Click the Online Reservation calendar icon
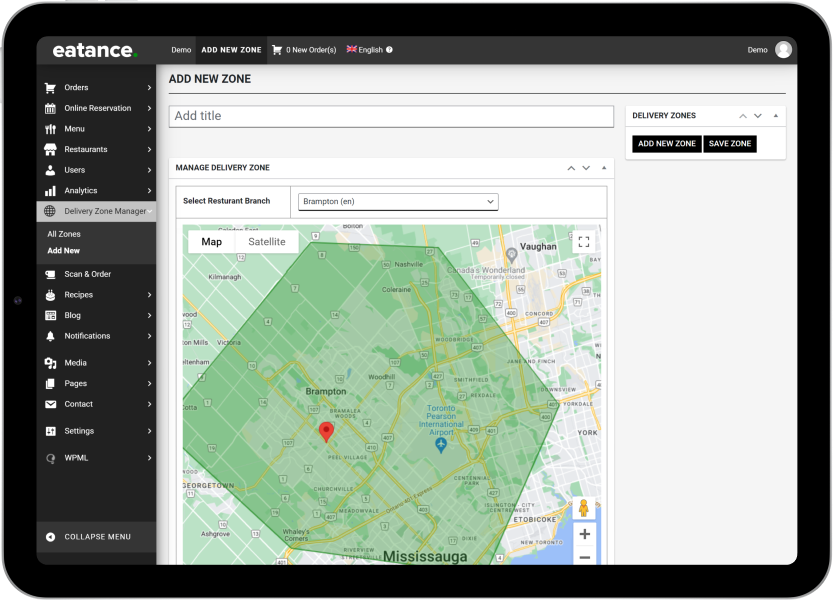 pyautogui.click(x=50, y=108)
